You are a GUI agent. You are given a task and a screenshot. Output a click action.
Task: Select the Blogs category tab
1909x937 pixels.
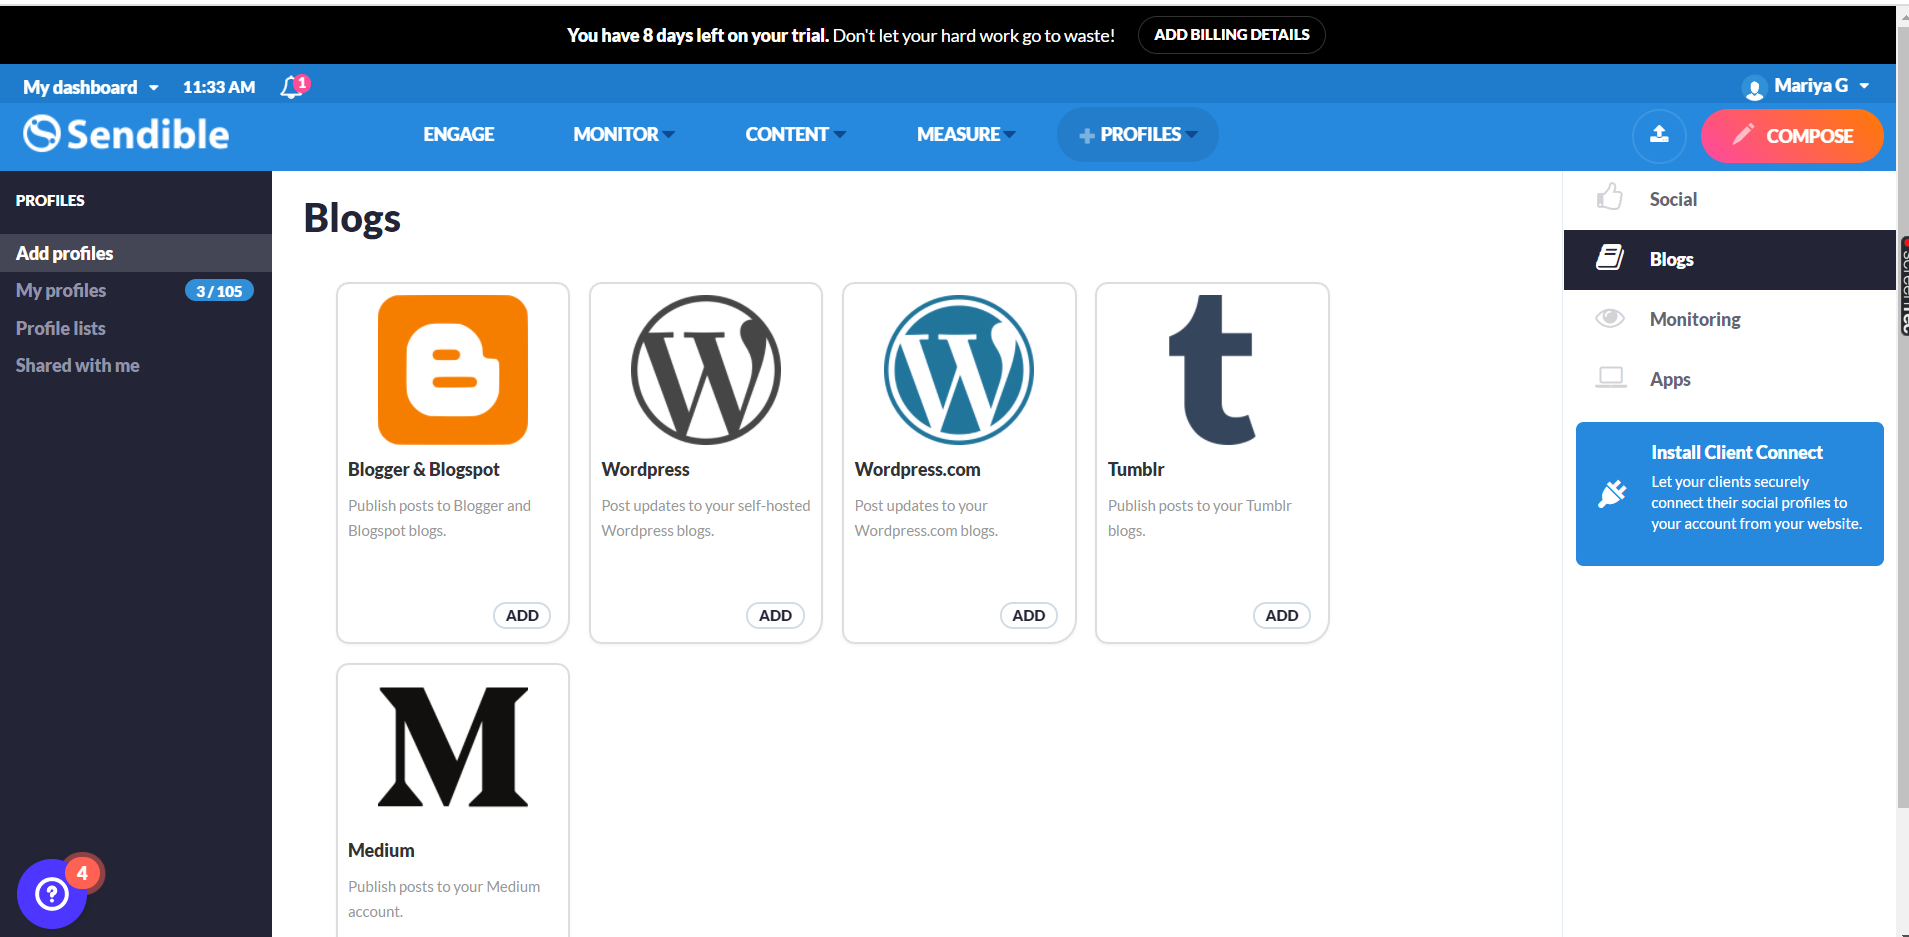(x=1730, y=260)
